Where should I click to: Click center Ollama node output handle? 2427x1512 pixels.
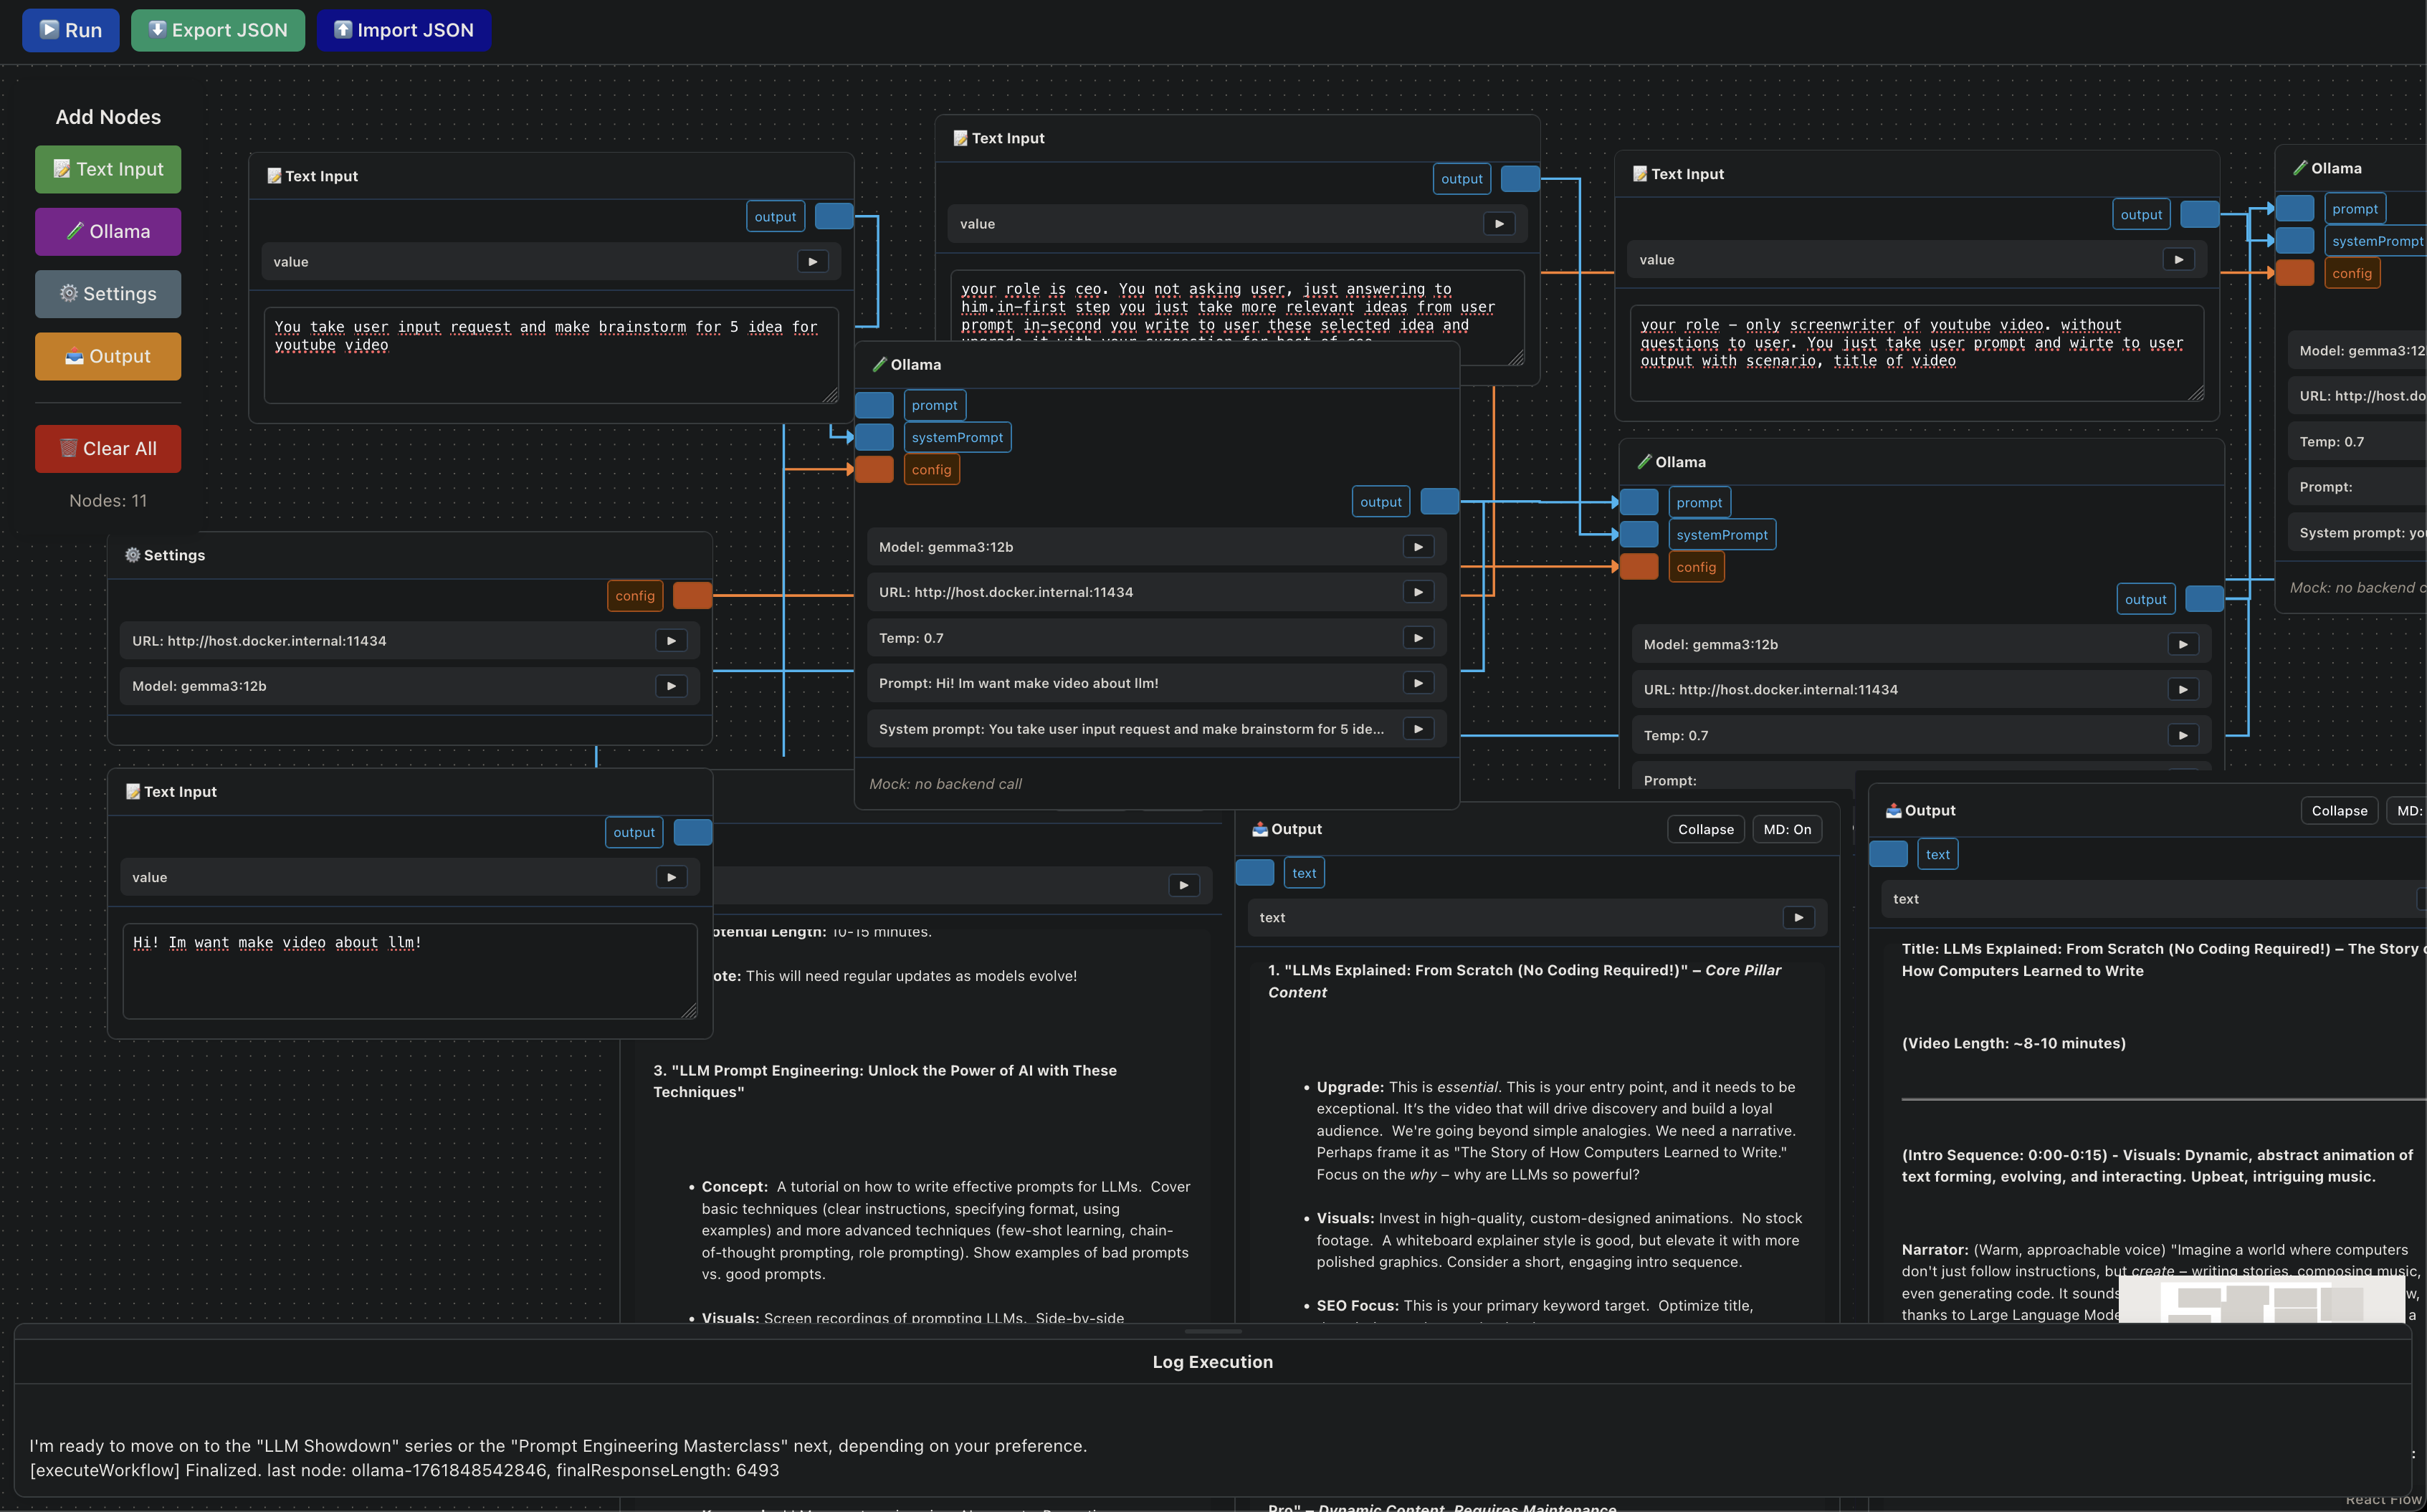(1439, 501)
